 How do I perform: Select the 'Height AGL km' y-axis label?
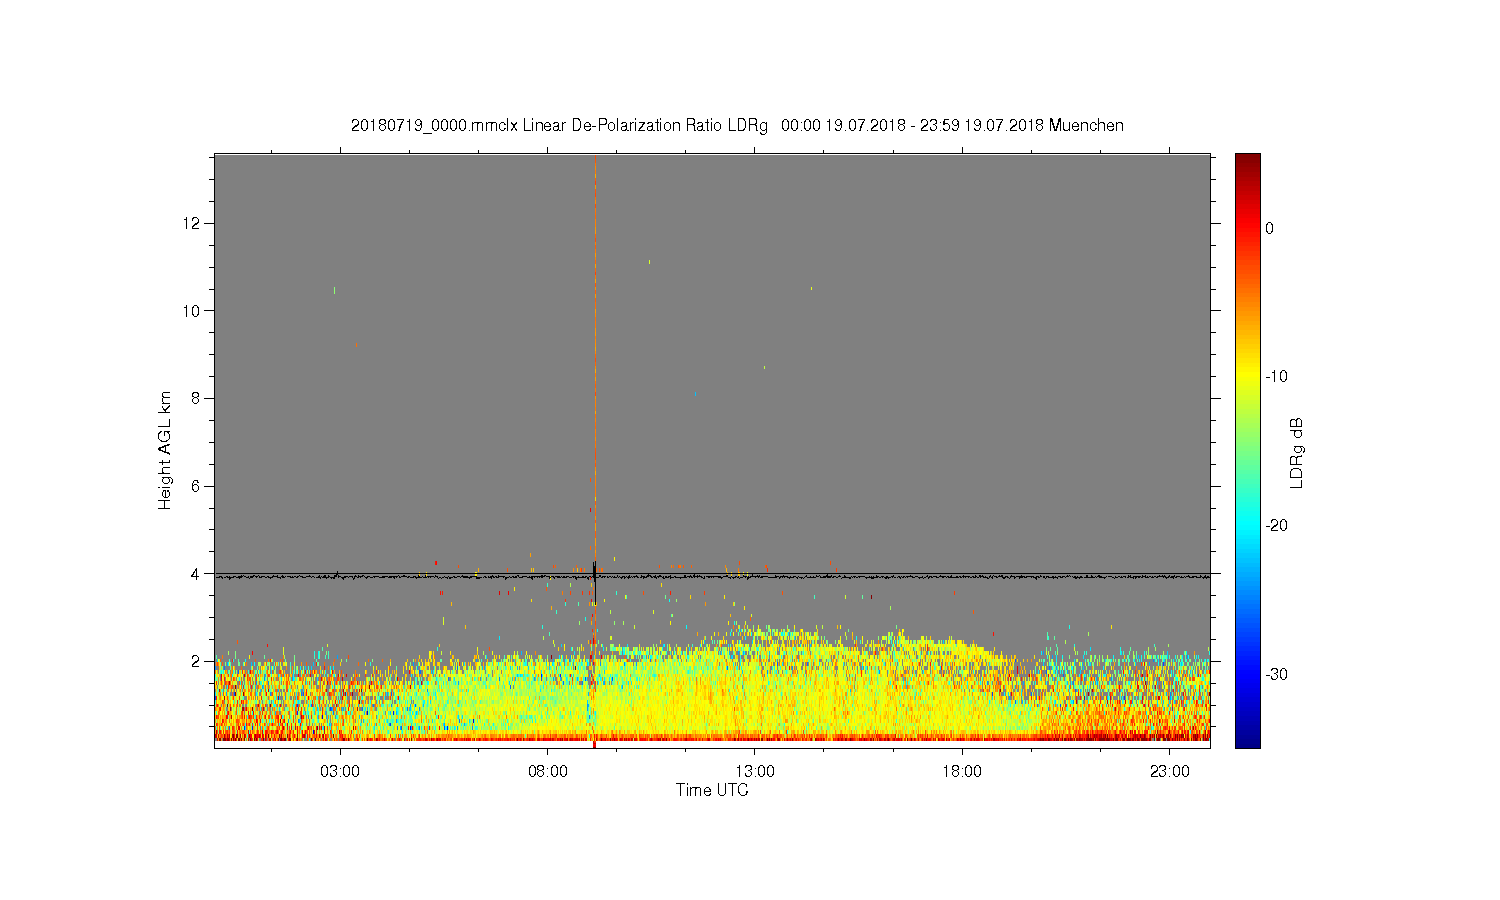pyautogui.click(x=165, y=451)
